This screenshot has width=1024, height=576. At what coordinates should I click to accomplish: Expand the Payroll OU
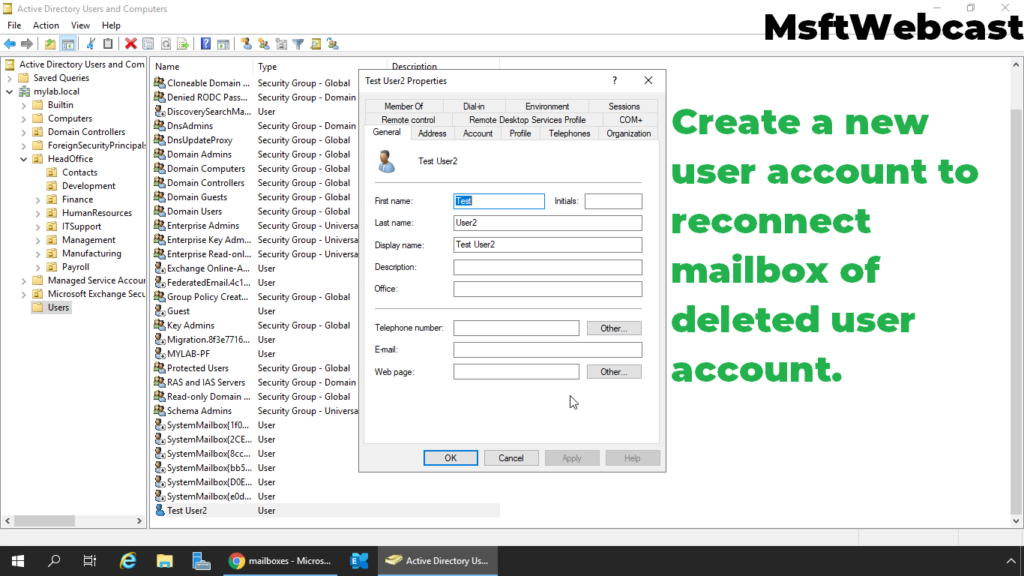pyautogui.click(x=38, y=267)
